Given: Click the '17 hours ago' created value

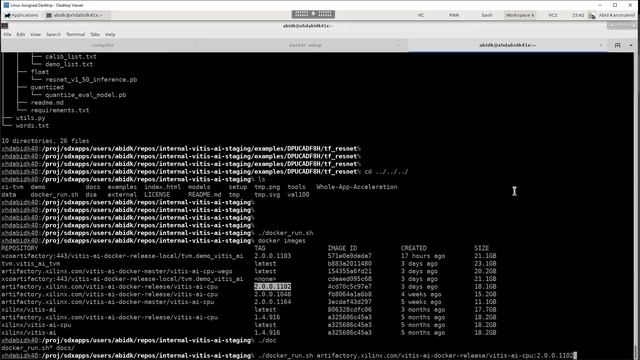Looking at the screenshot, I should click(422, 256).
